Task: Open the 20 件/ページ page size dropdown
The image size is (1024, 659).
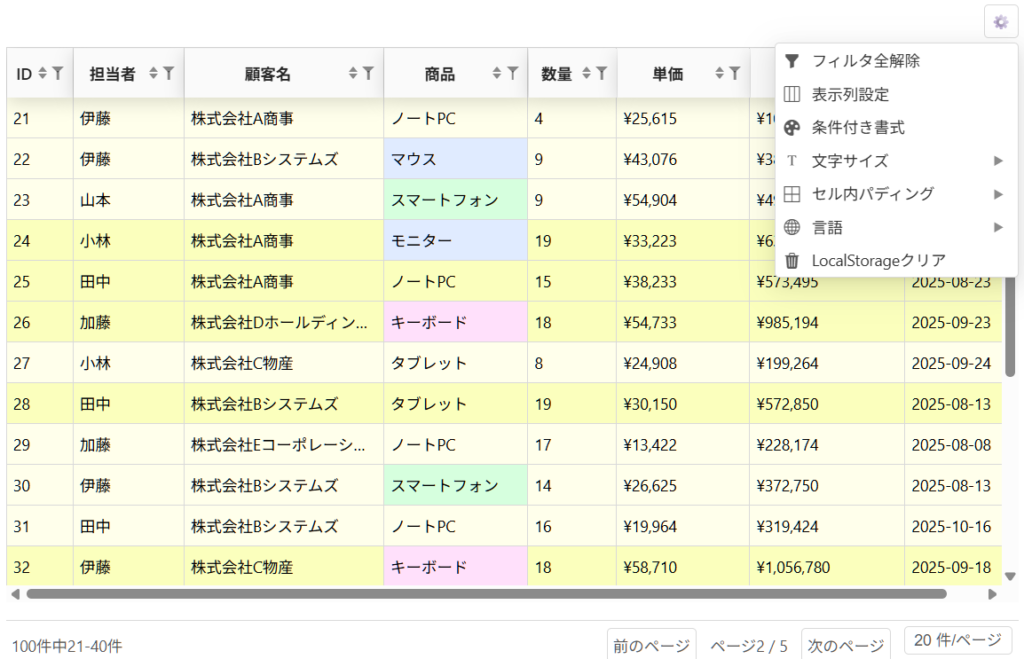Action: pos(957,640)
